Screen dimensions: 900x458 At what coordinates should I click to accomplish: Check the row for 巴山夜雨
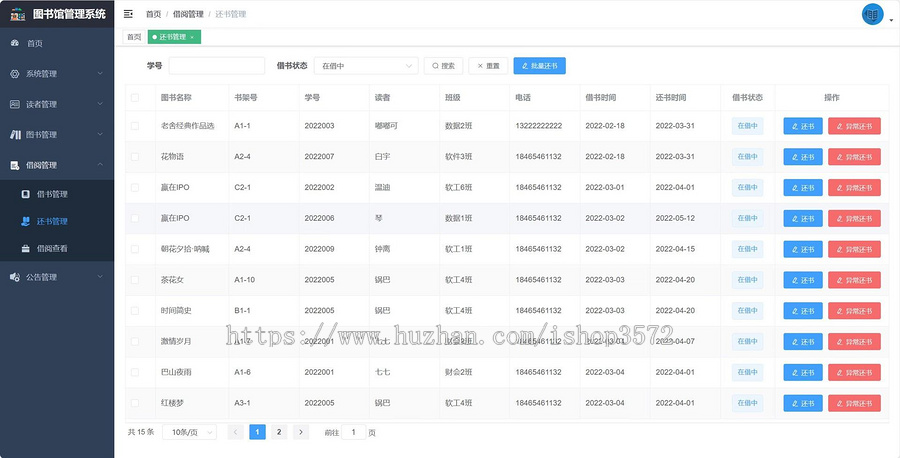pyautogui.click(x=135, y=372)
